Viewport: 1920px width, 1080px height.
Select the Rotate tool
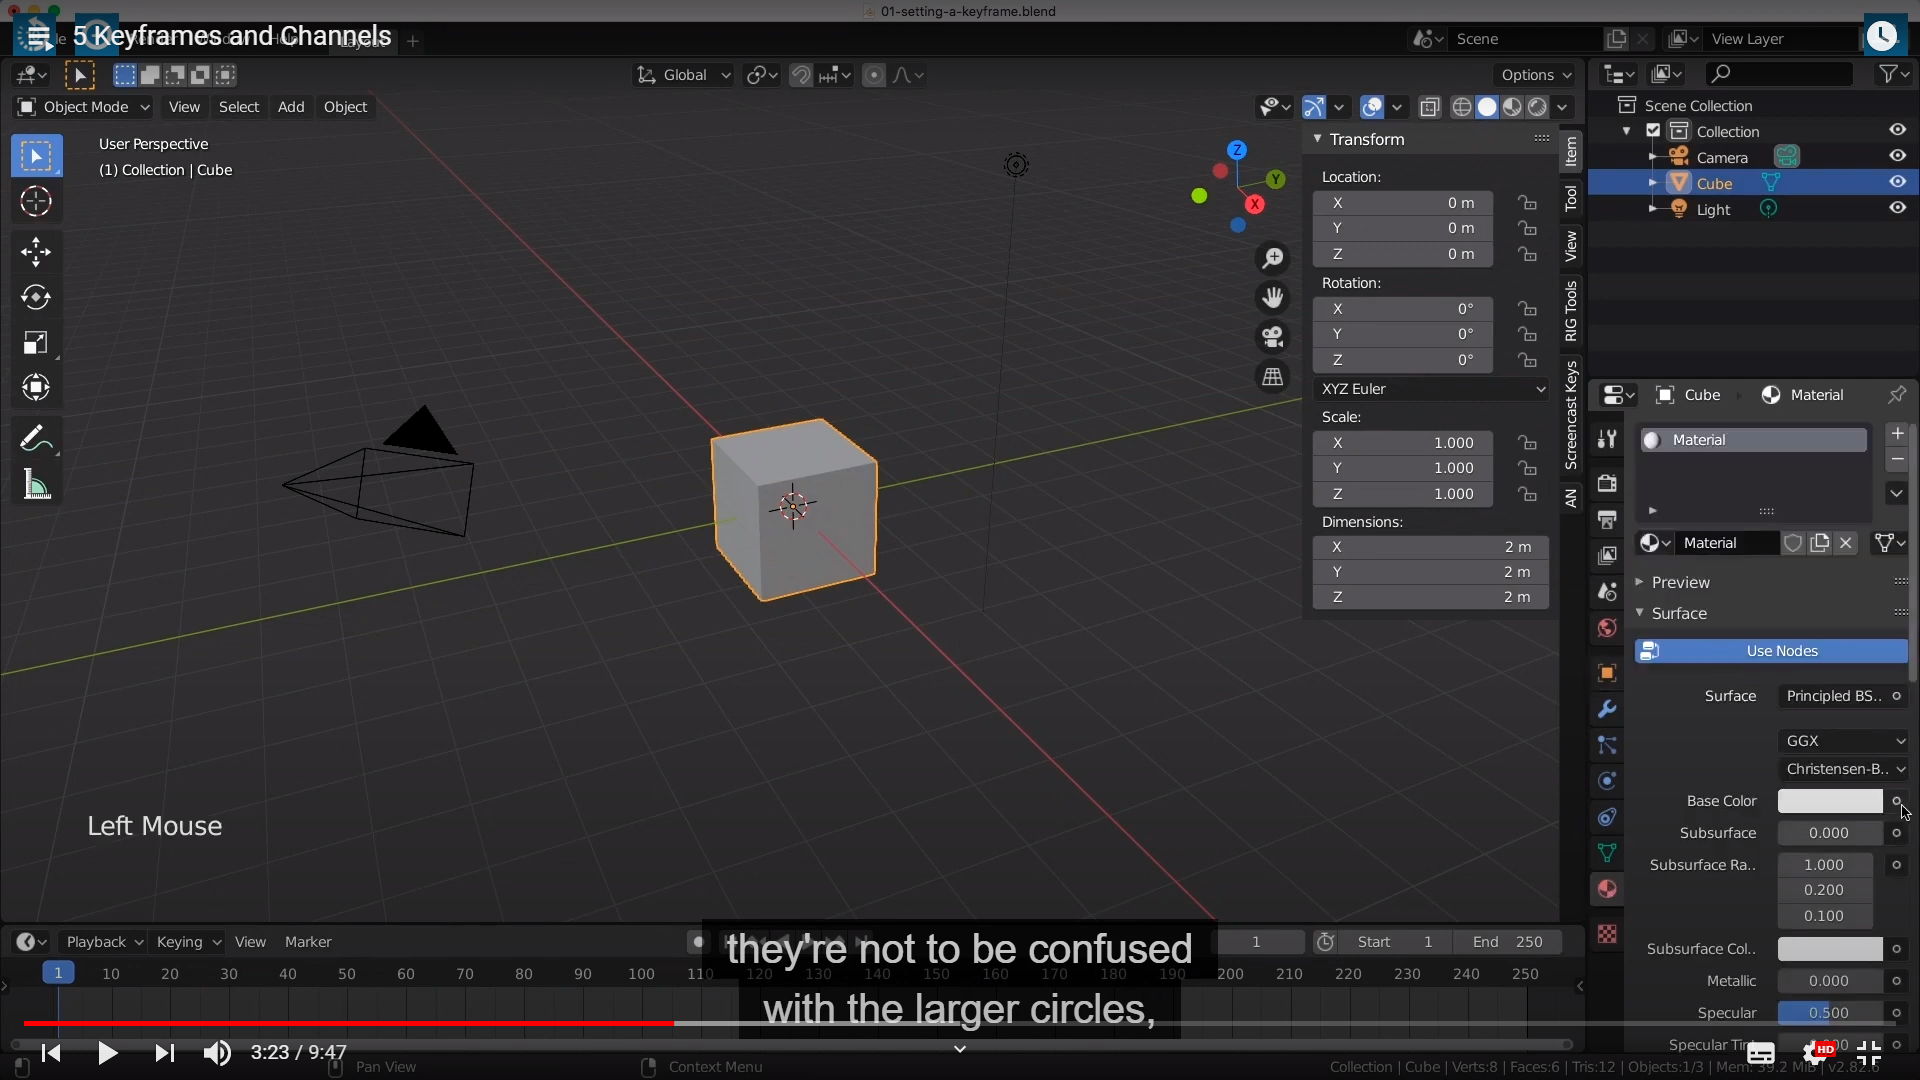pyautogui.click(x=36, y=297)
